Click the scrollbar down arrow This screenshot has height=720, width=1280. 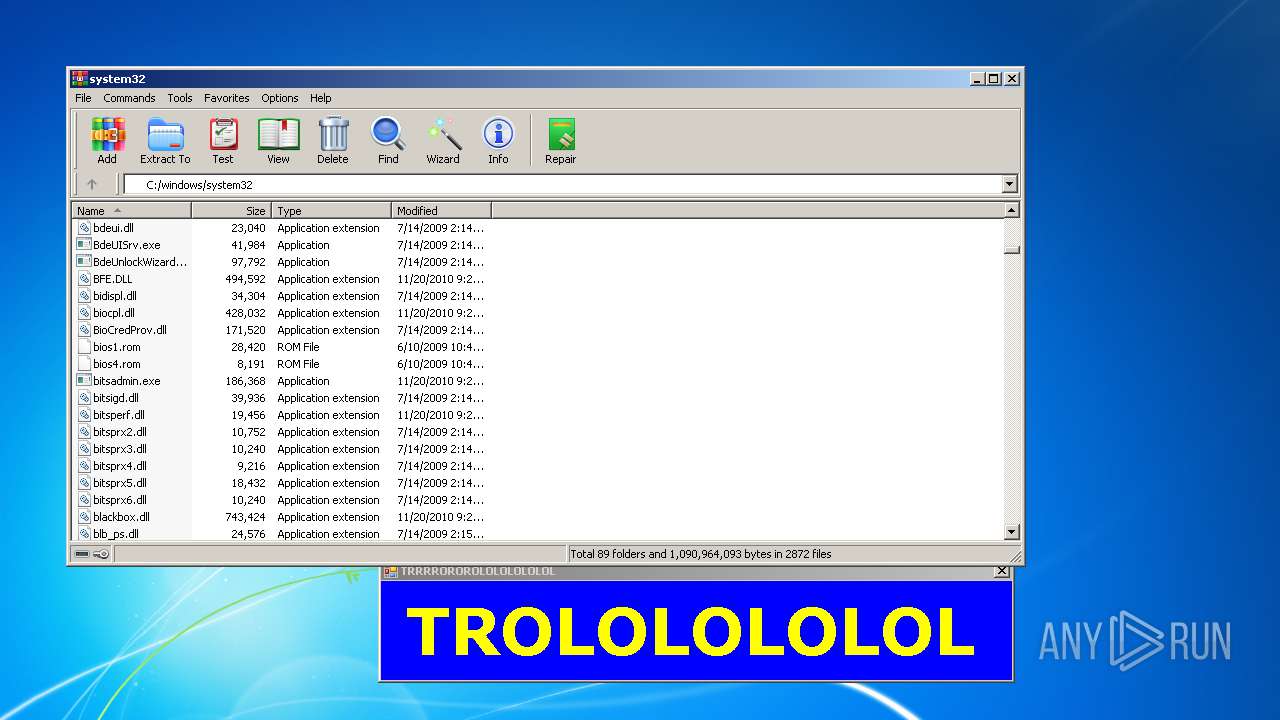pyautogui.click(x=1011, y=533)
